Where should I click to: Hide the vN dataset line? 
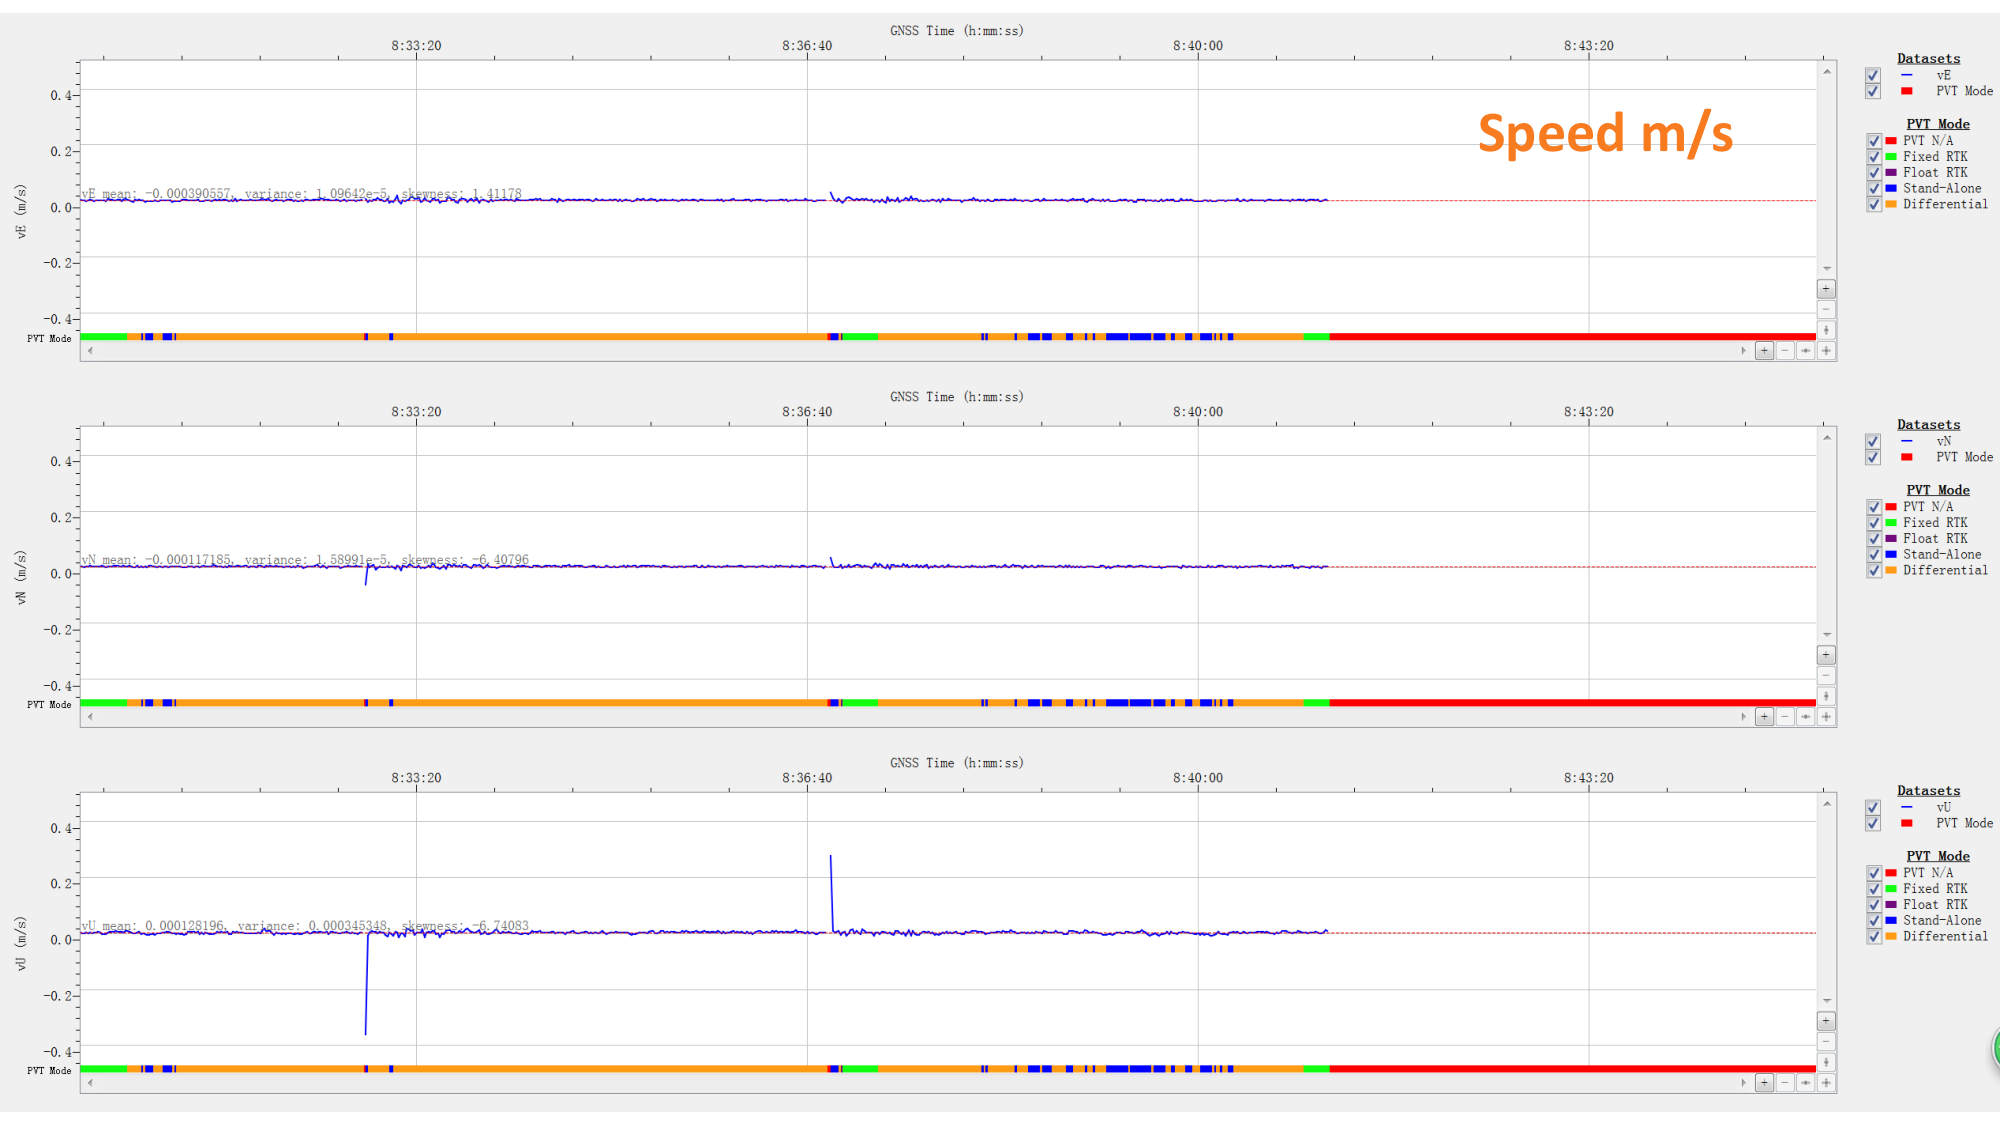1873,441
